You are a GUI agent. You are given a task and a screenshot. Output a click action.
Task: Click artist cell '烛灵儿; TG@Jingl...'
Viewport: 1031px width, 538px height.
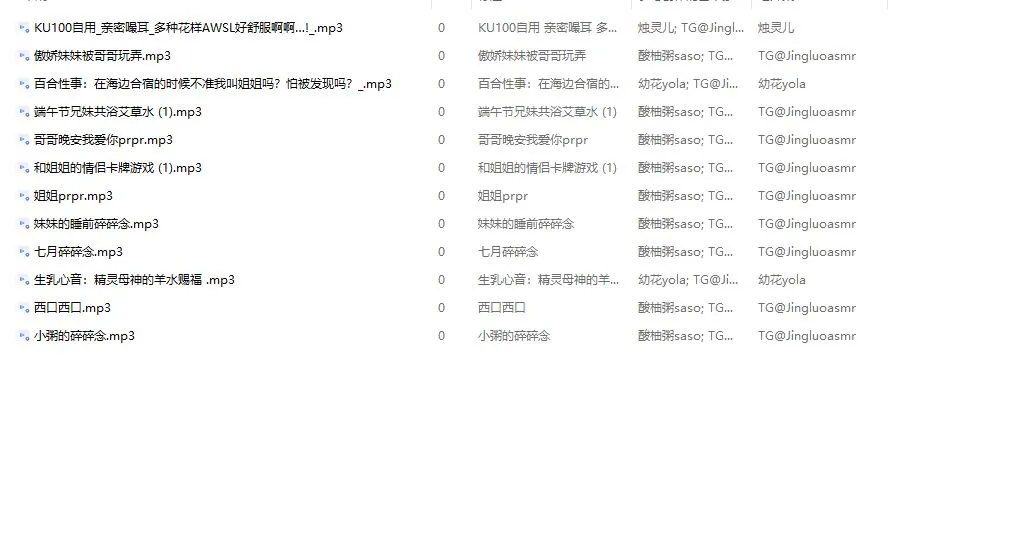690,28
